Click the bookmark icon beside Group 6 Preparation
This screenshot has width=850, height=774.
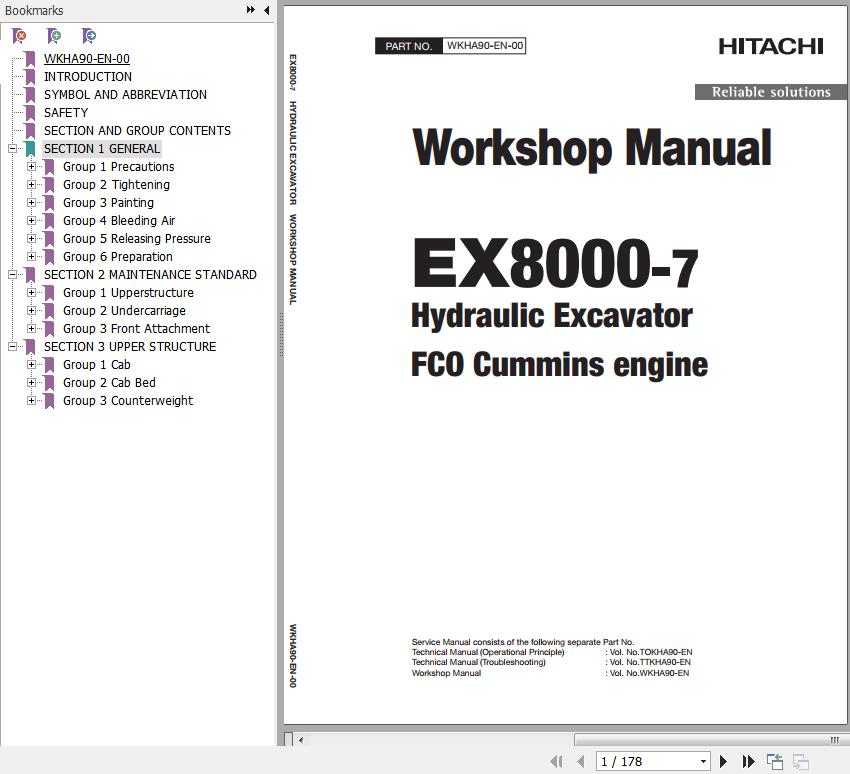coord(49,256)
